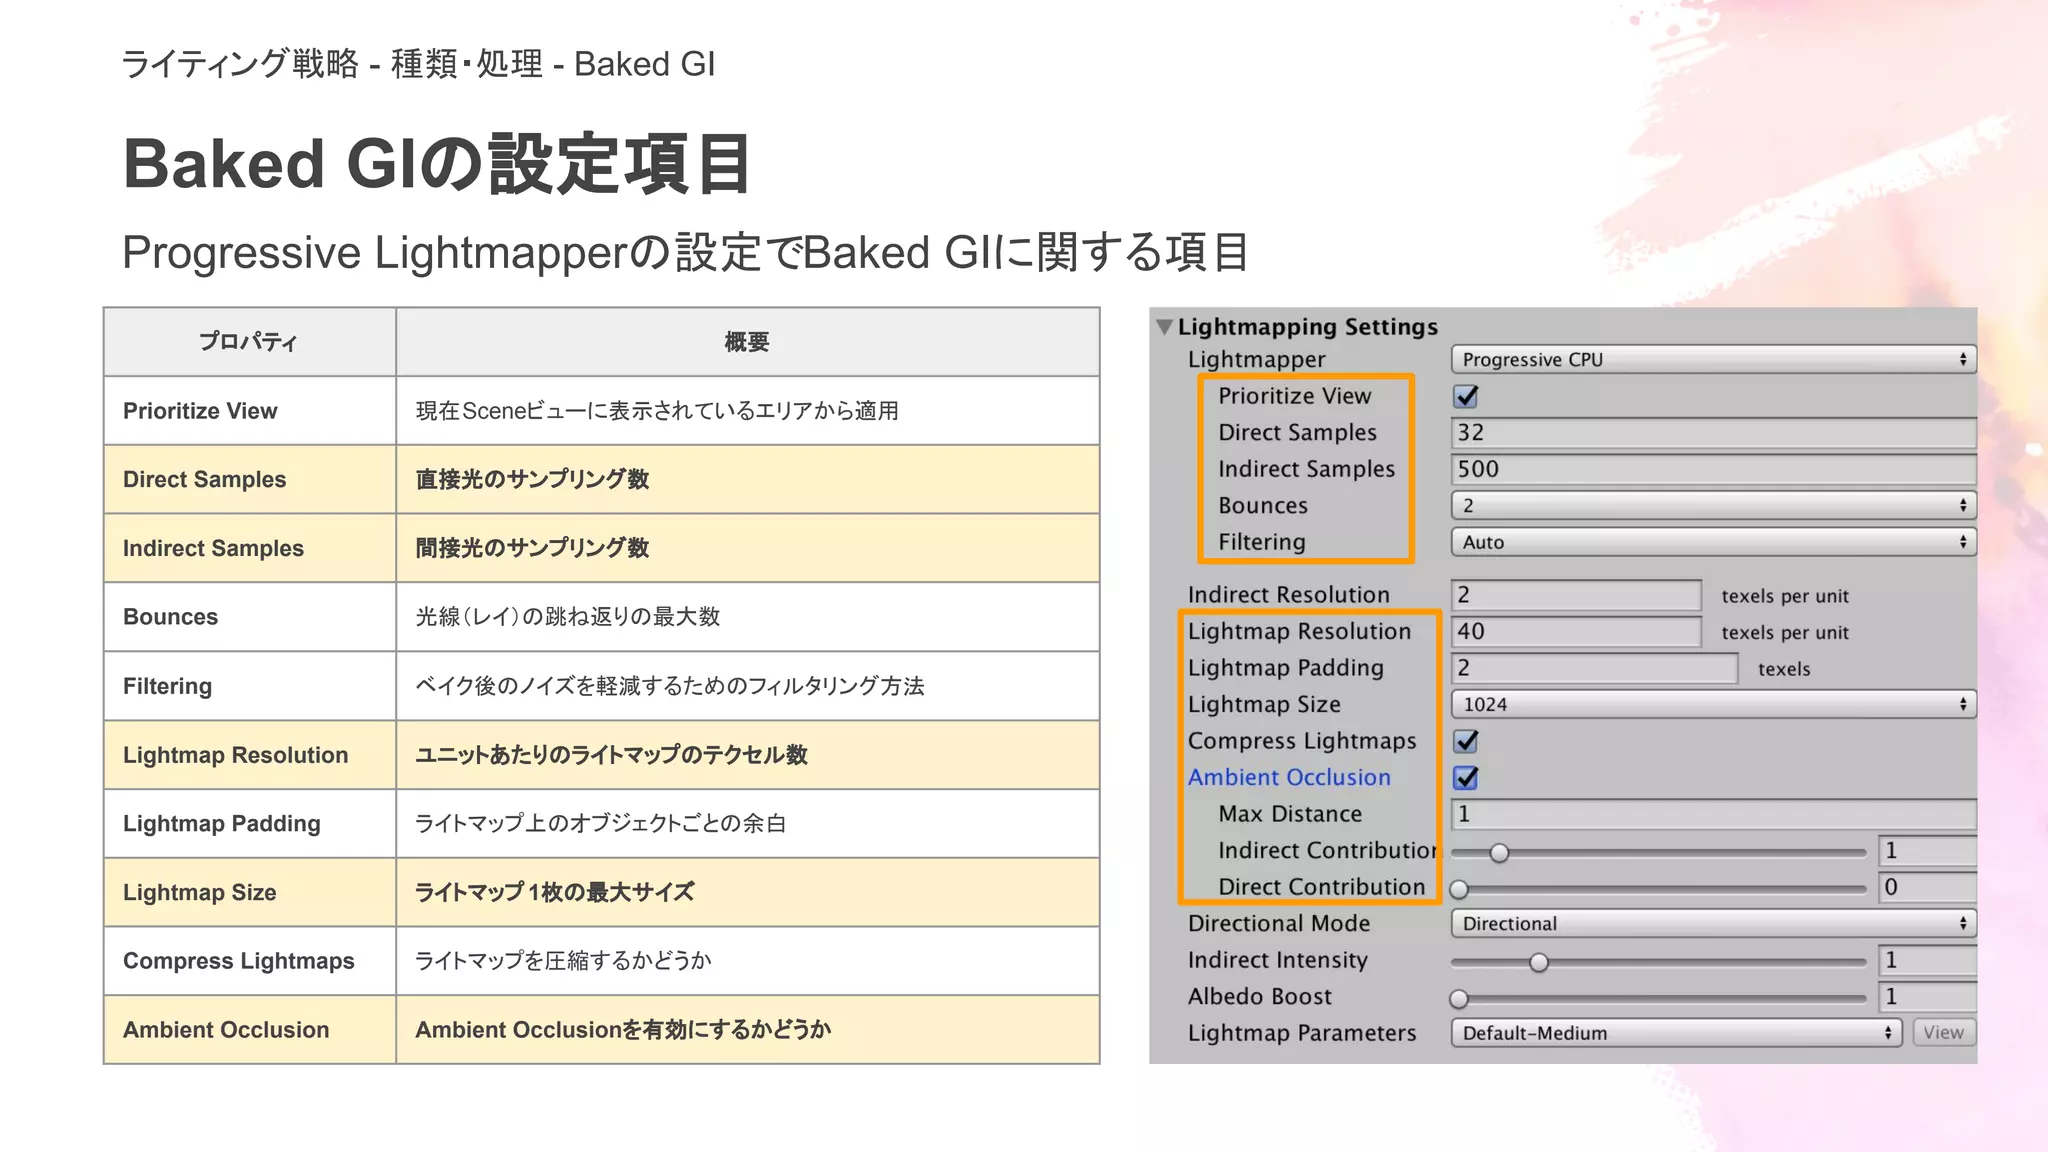Open the Lightmapper dropdown showing Progressive CPU
The image size is (2048, 1152).
pyautogui.click(x=1713, y=359)
